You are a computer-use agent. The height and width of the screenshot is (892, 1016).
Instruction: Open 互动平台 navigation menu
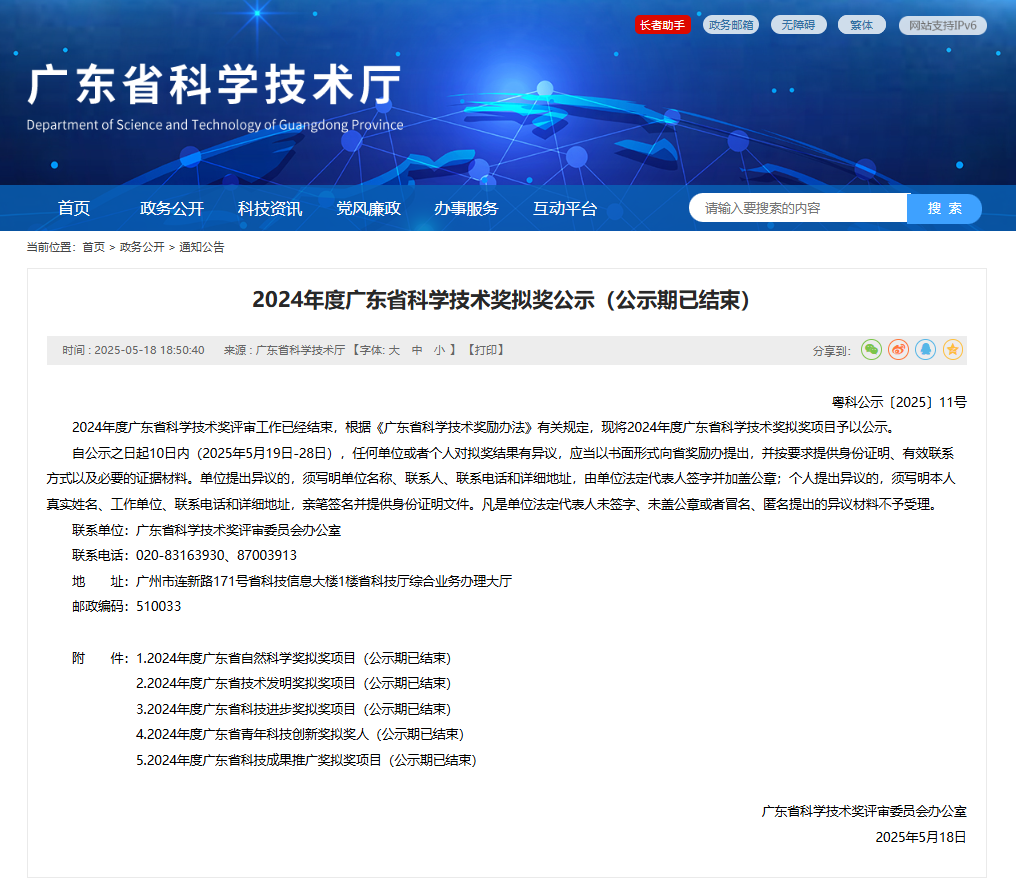click(564, 208)
